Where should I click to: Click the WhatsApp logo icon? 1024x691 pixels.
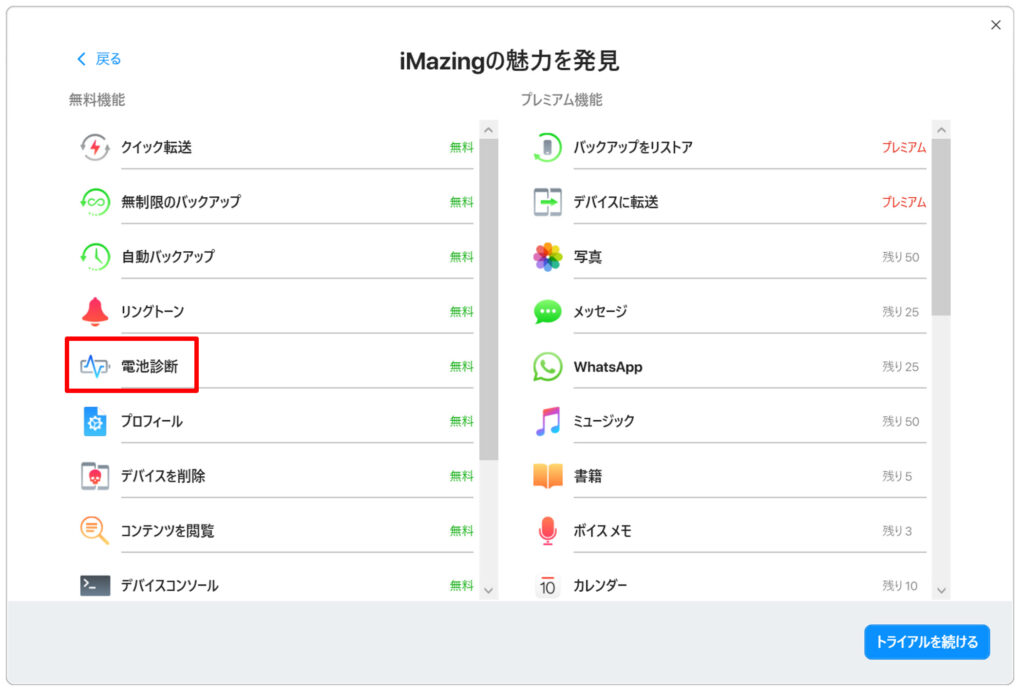click(547, 366)
